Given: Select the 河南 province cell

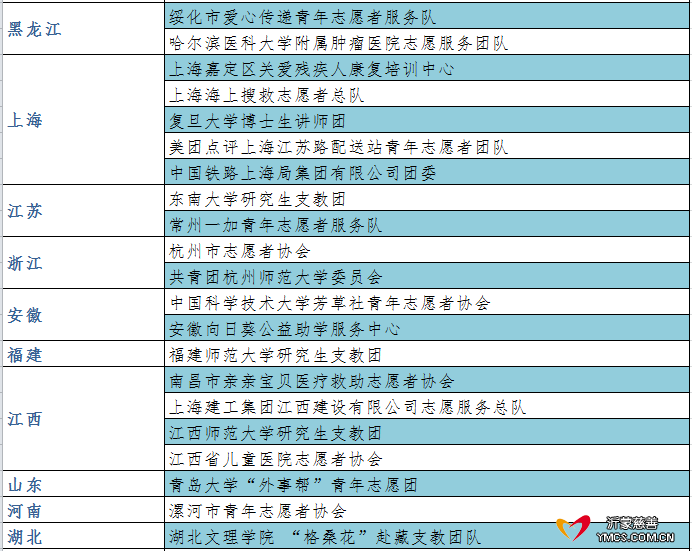Looking at the screenshot, I should pyautogui.click(x=83, y=510).
